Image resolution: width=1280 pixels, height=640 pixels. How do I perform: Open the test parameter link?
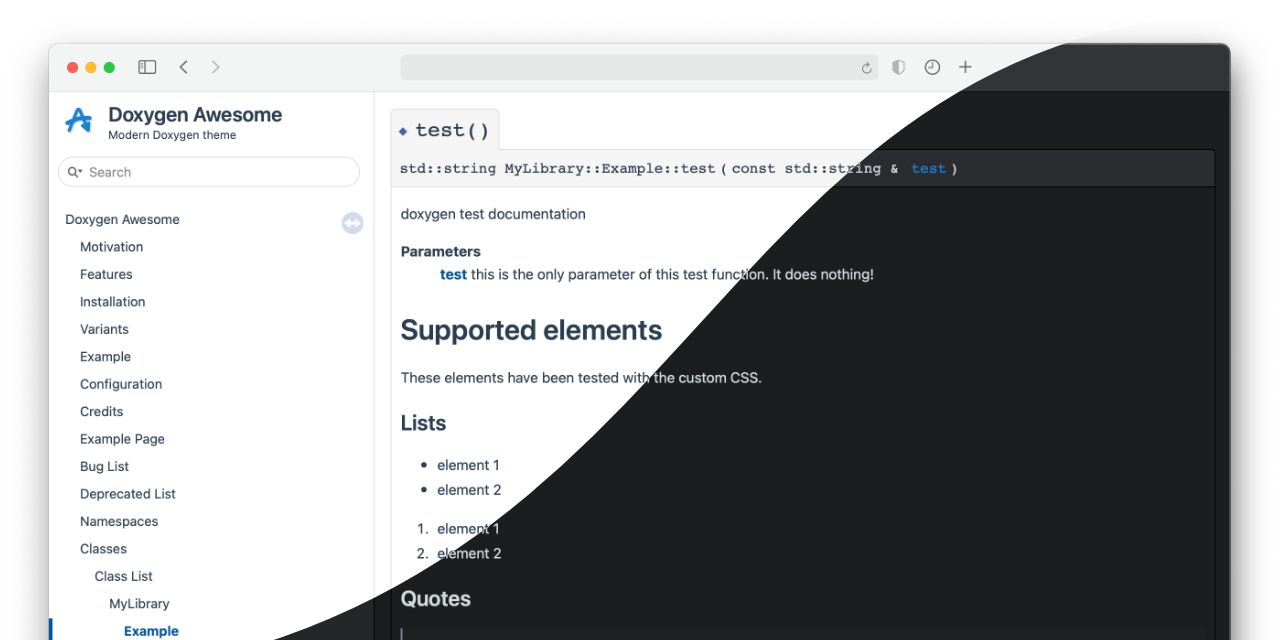[x=453, y=274]
